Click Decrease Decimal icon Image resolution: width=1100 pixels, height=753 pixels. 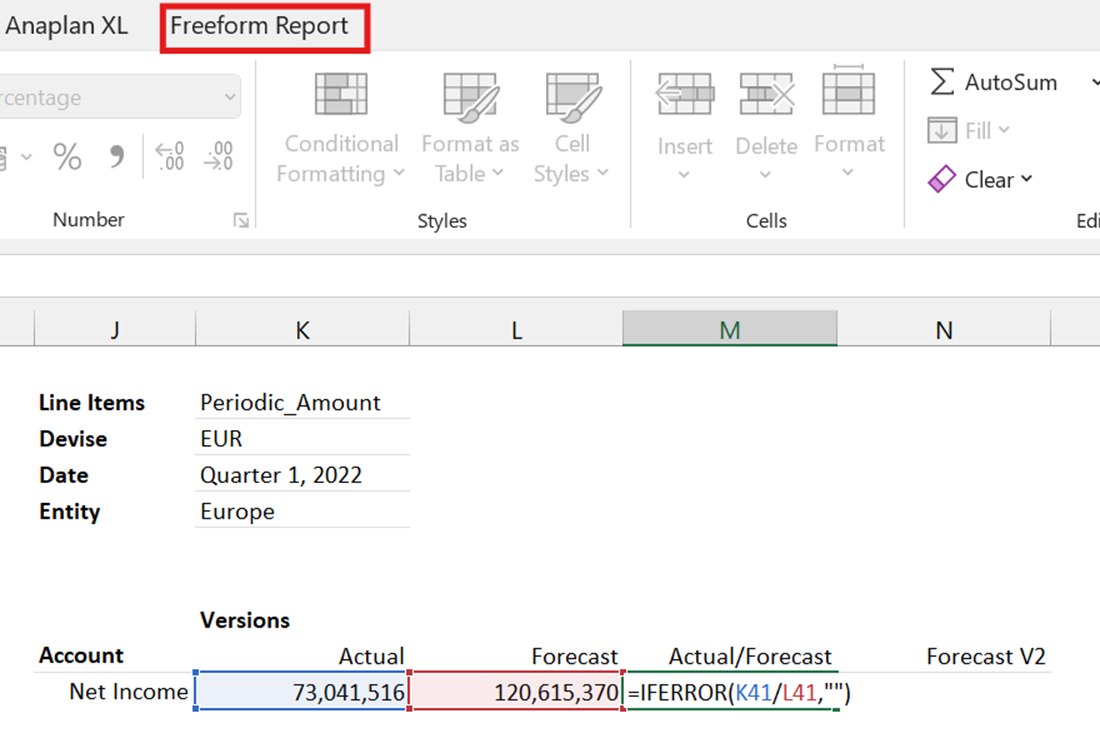point(219,156)
